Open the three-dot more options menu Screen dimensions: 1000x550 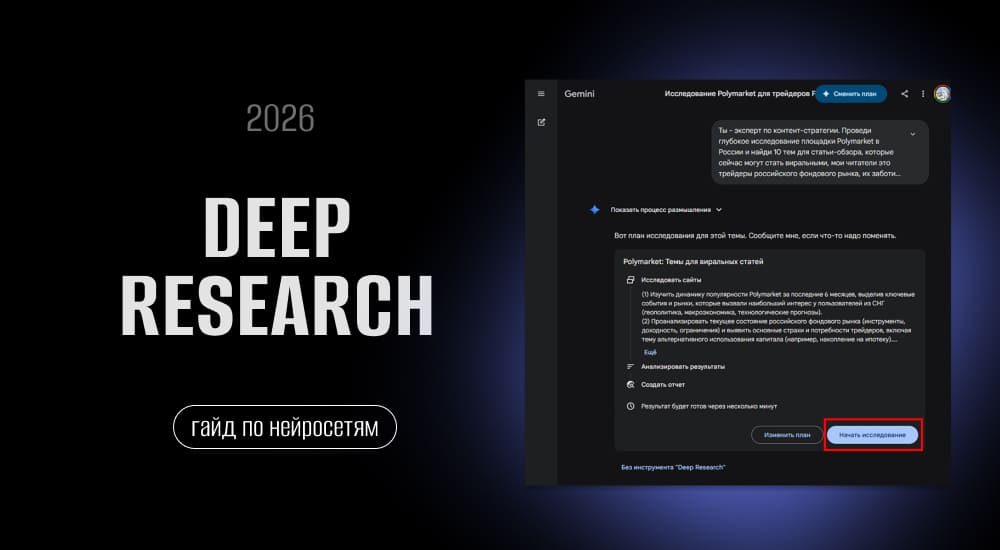point(923,94)
